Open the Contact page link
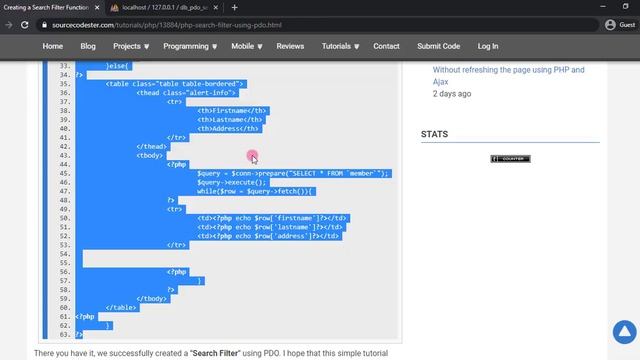This screenshot has height=360, width=640. point(386,46)
